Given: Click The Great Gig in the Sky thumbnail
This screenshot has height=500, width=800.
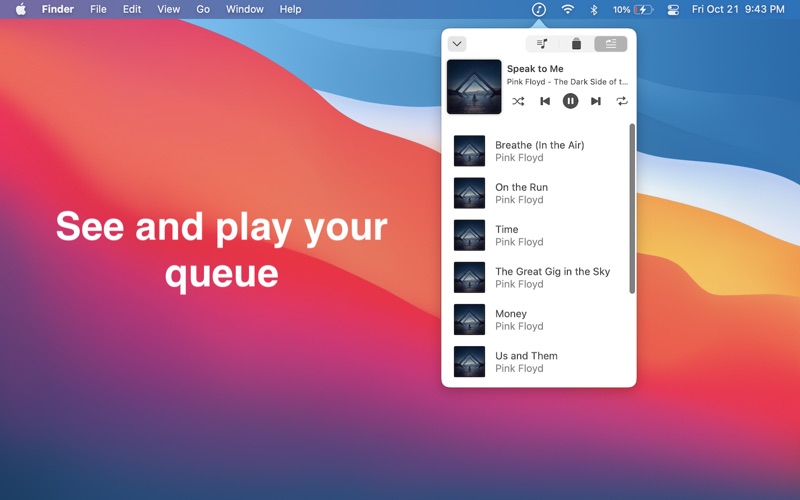Looking at the screenshot, I should (469, 278).
